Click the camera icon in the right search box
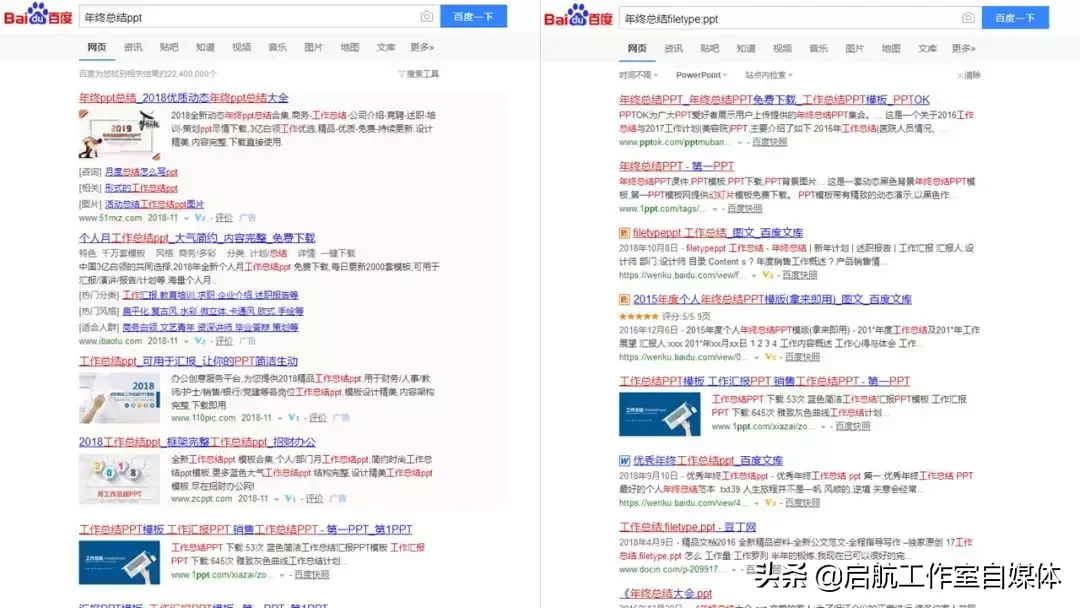The image size is (1080, 608). (968, 17)
